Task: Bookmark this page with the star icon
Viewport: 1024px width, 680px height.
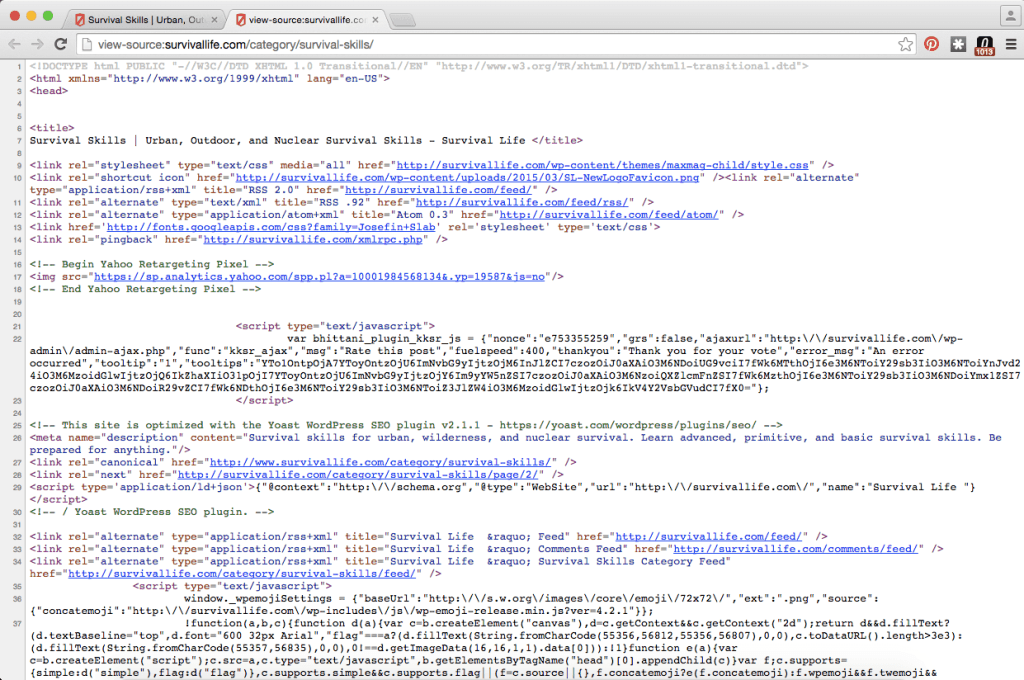Action: (905, 44)
